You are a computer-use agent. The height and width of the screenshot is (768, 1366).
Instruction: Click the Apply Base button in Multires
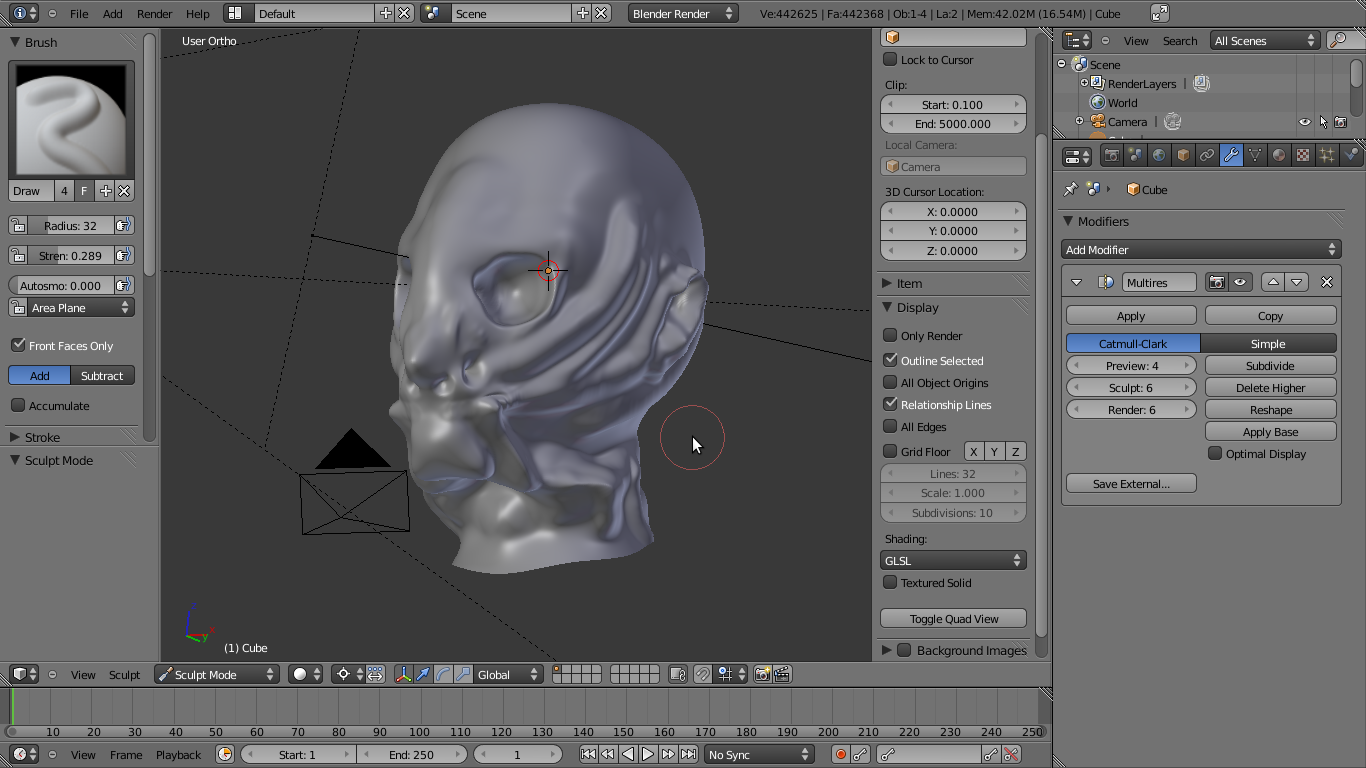coord(1270,431)
